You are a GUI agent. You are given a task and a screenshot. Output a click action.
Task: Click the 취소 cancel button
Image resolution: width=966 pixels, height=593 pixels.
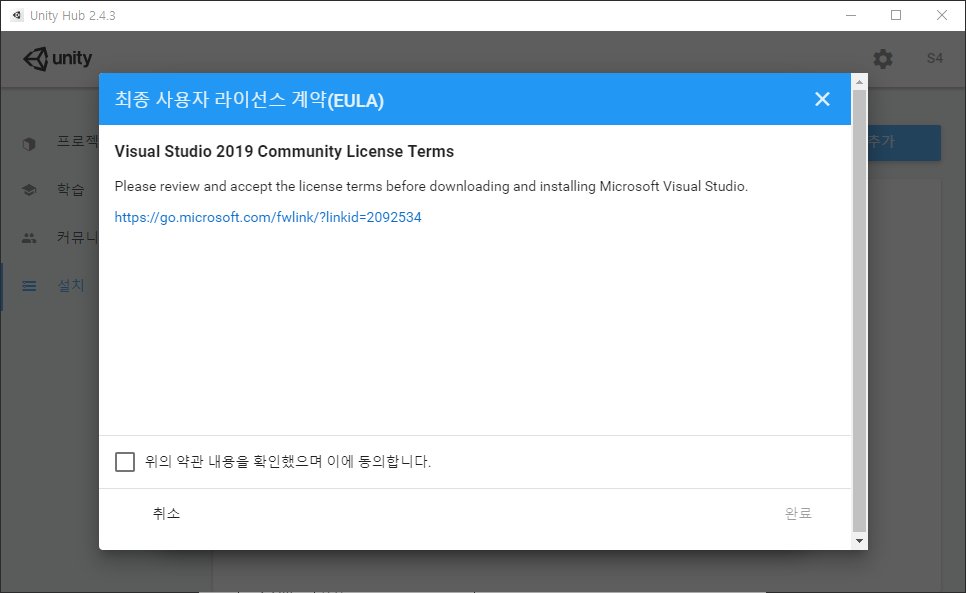[166, 513]
